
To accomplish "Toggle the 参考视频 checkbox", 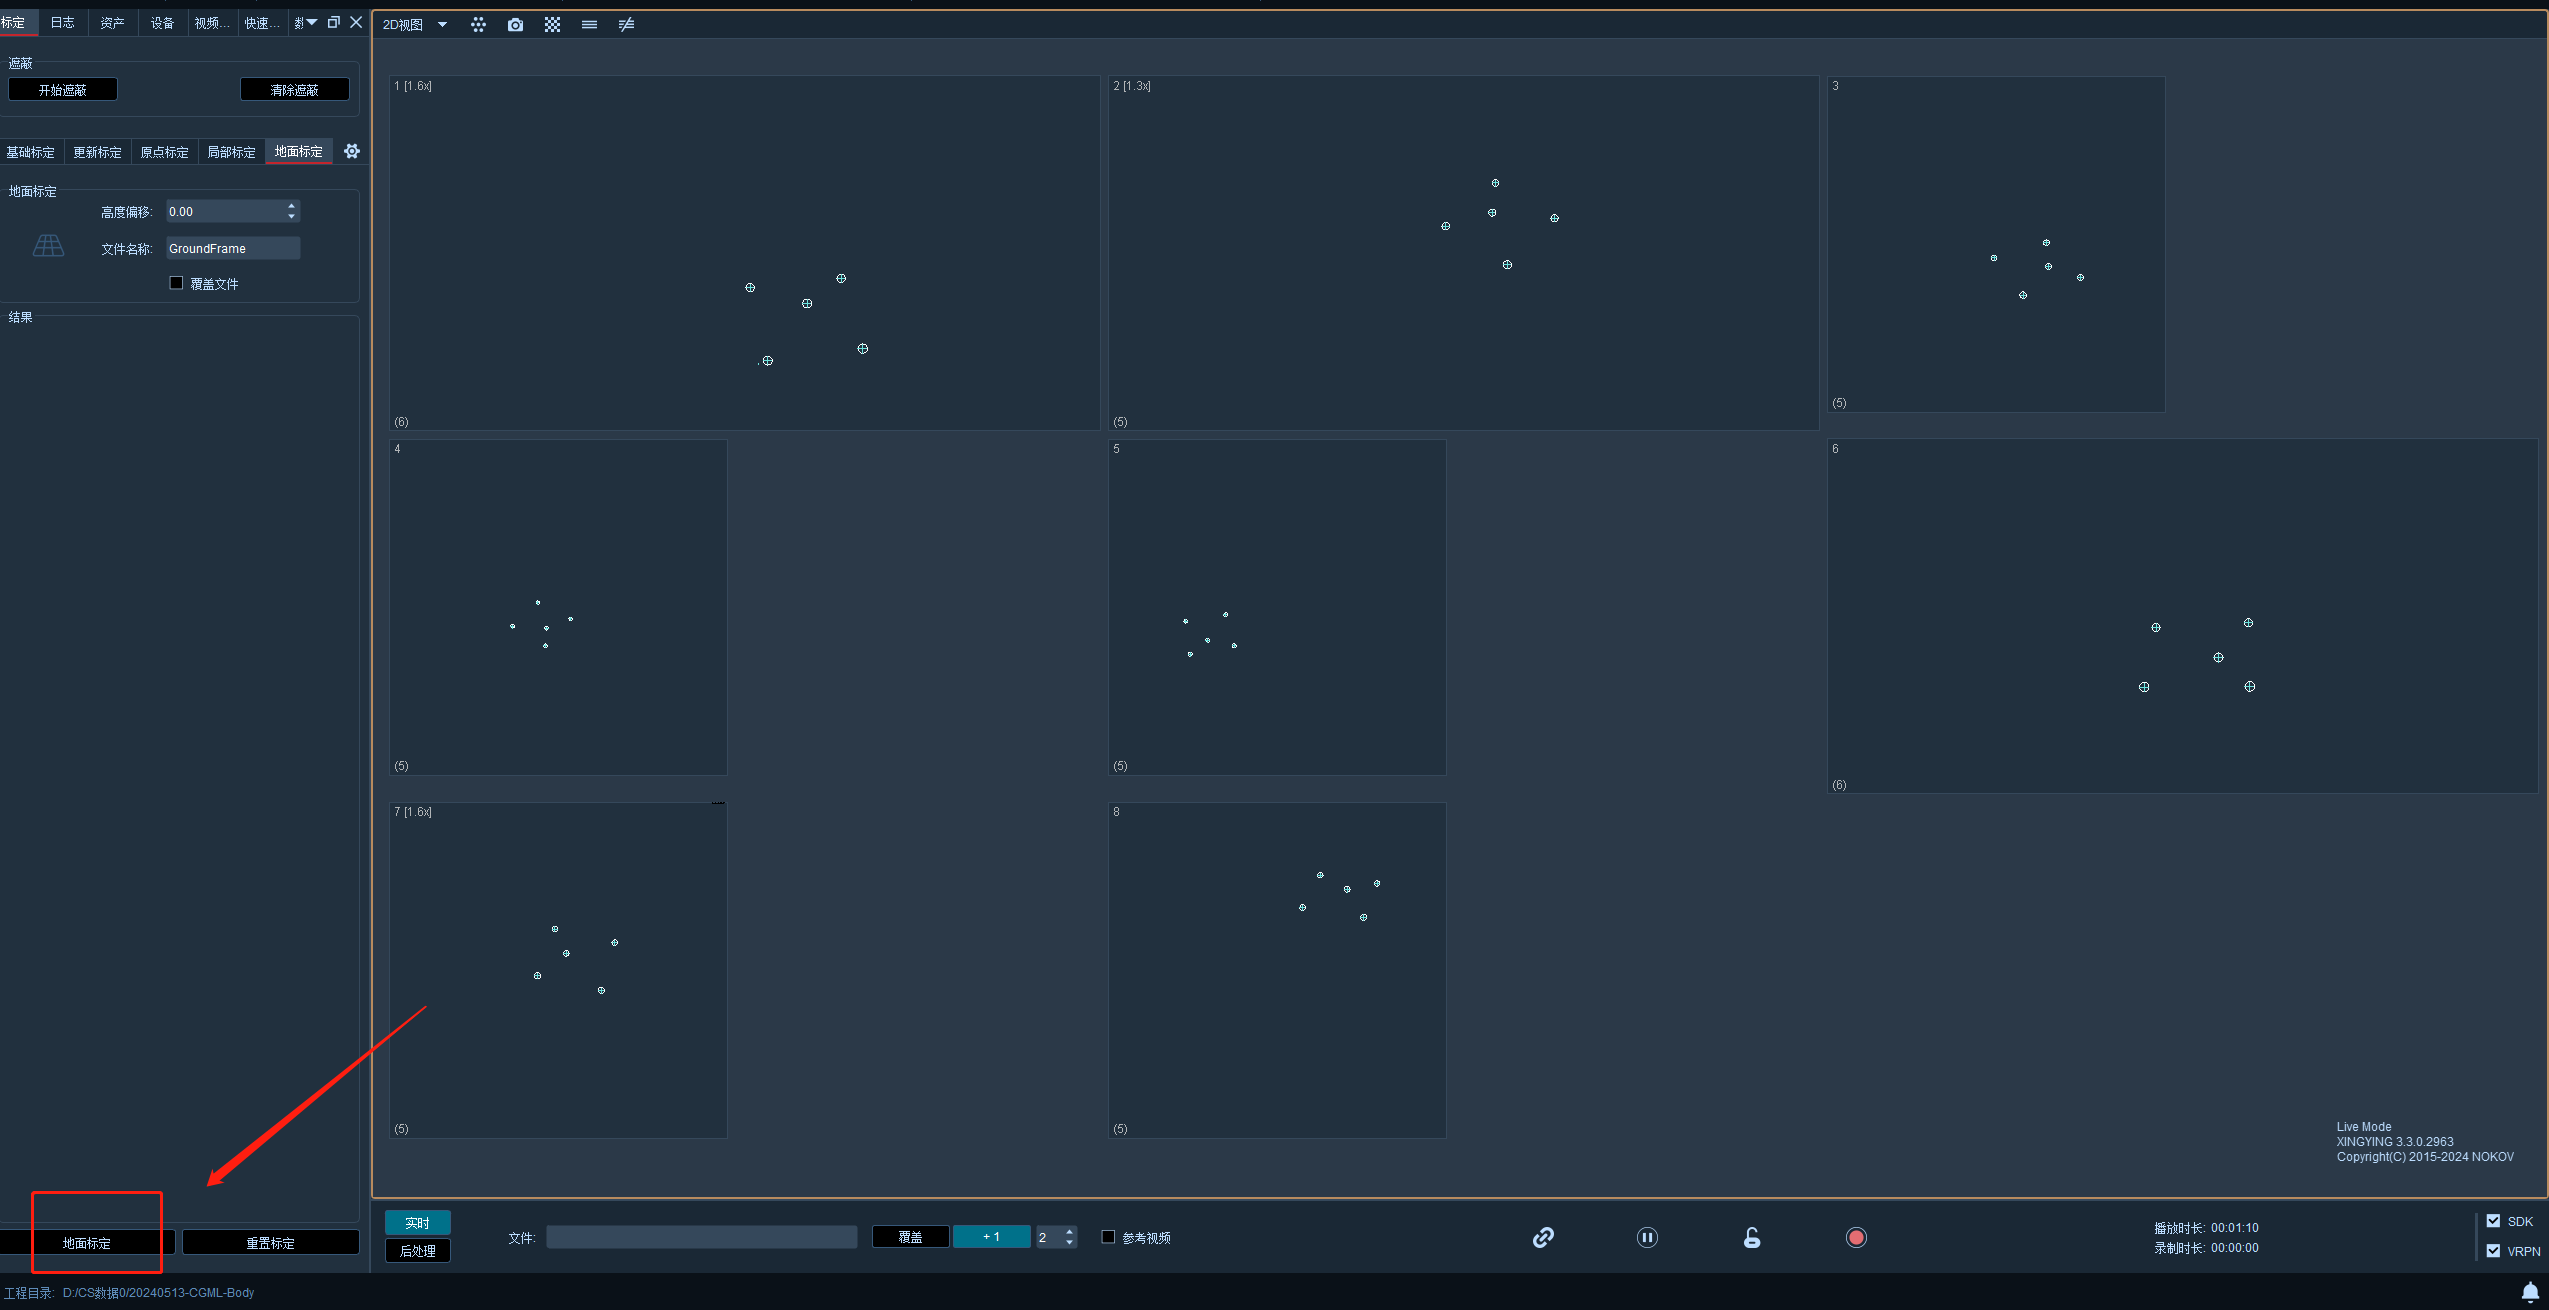I will (x=1108, y=1237).
